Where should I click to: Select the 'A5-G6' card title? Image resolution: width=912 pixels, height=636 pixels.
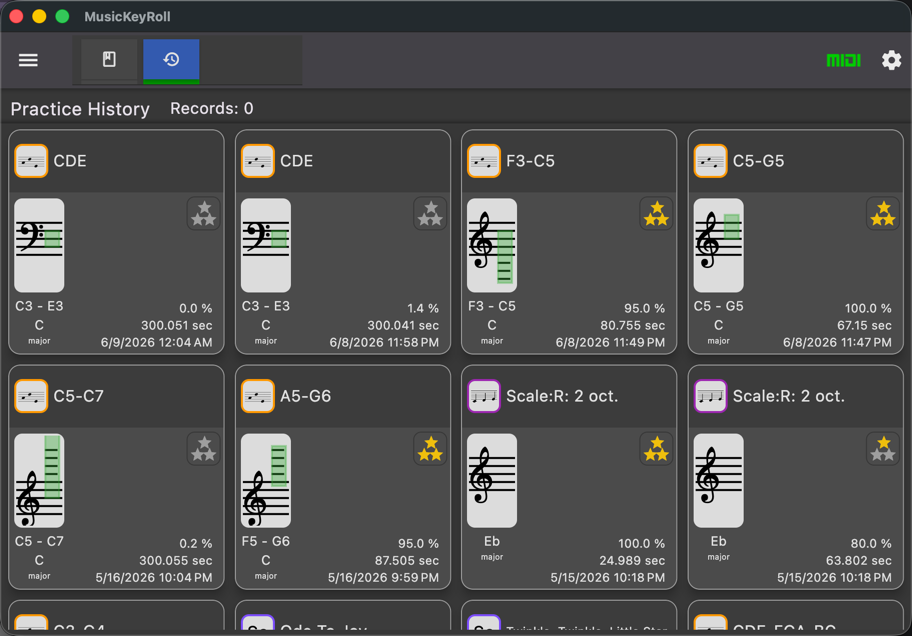pyautogui.click(x=305, y=396)
